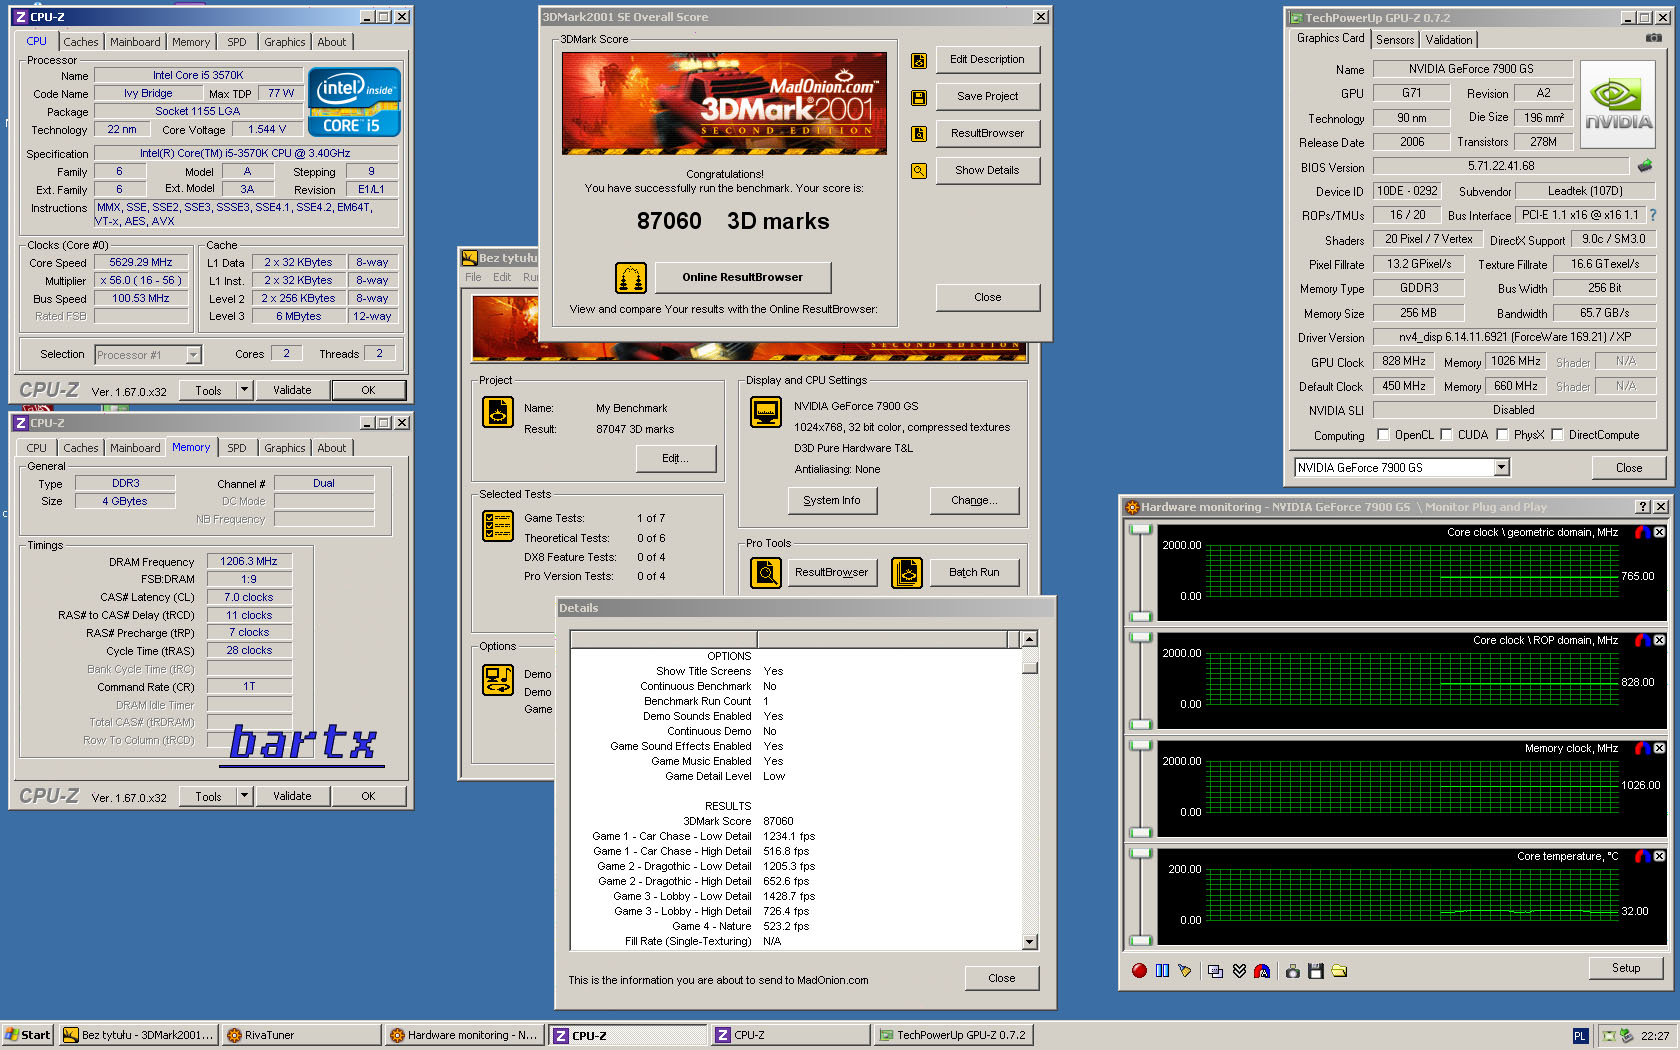Switch to Caches tab in top CPU-Z window
The height and width of the screenshot is (1050, 1680).
(x=81, y=42)
